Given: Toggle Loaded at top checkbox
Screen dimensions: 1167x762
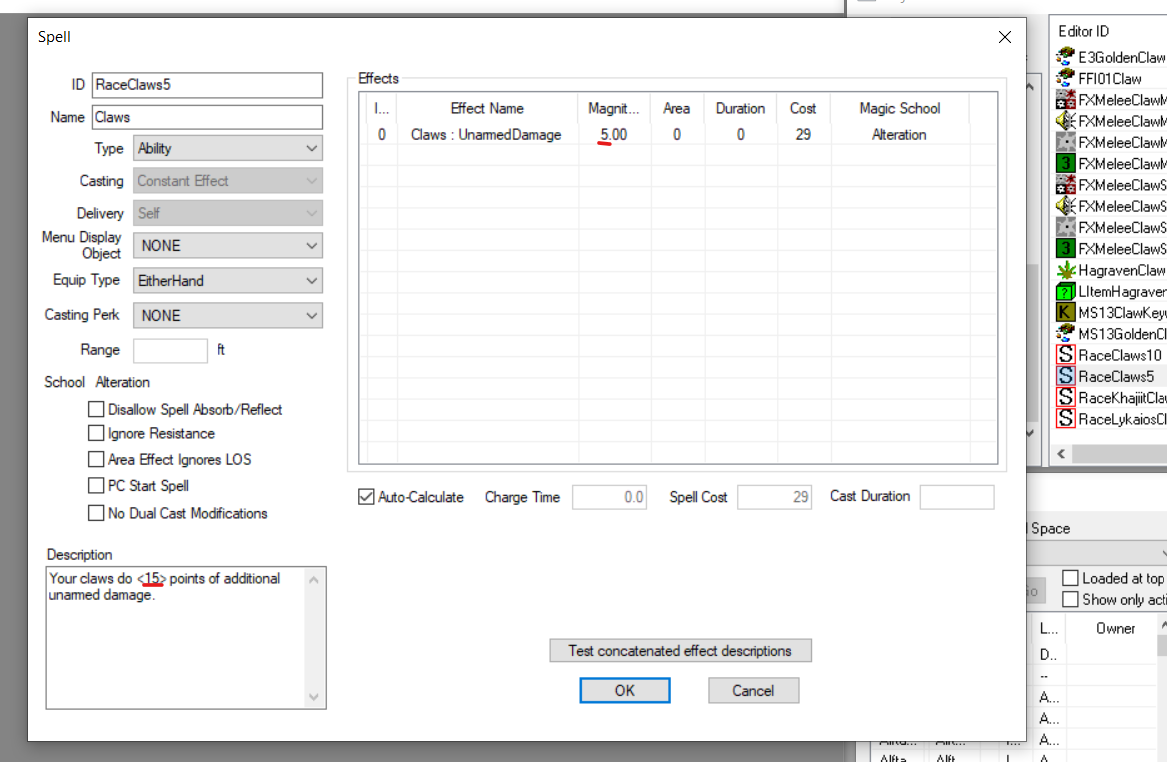Looking at the screenshot, I should tap(1070, 578).
